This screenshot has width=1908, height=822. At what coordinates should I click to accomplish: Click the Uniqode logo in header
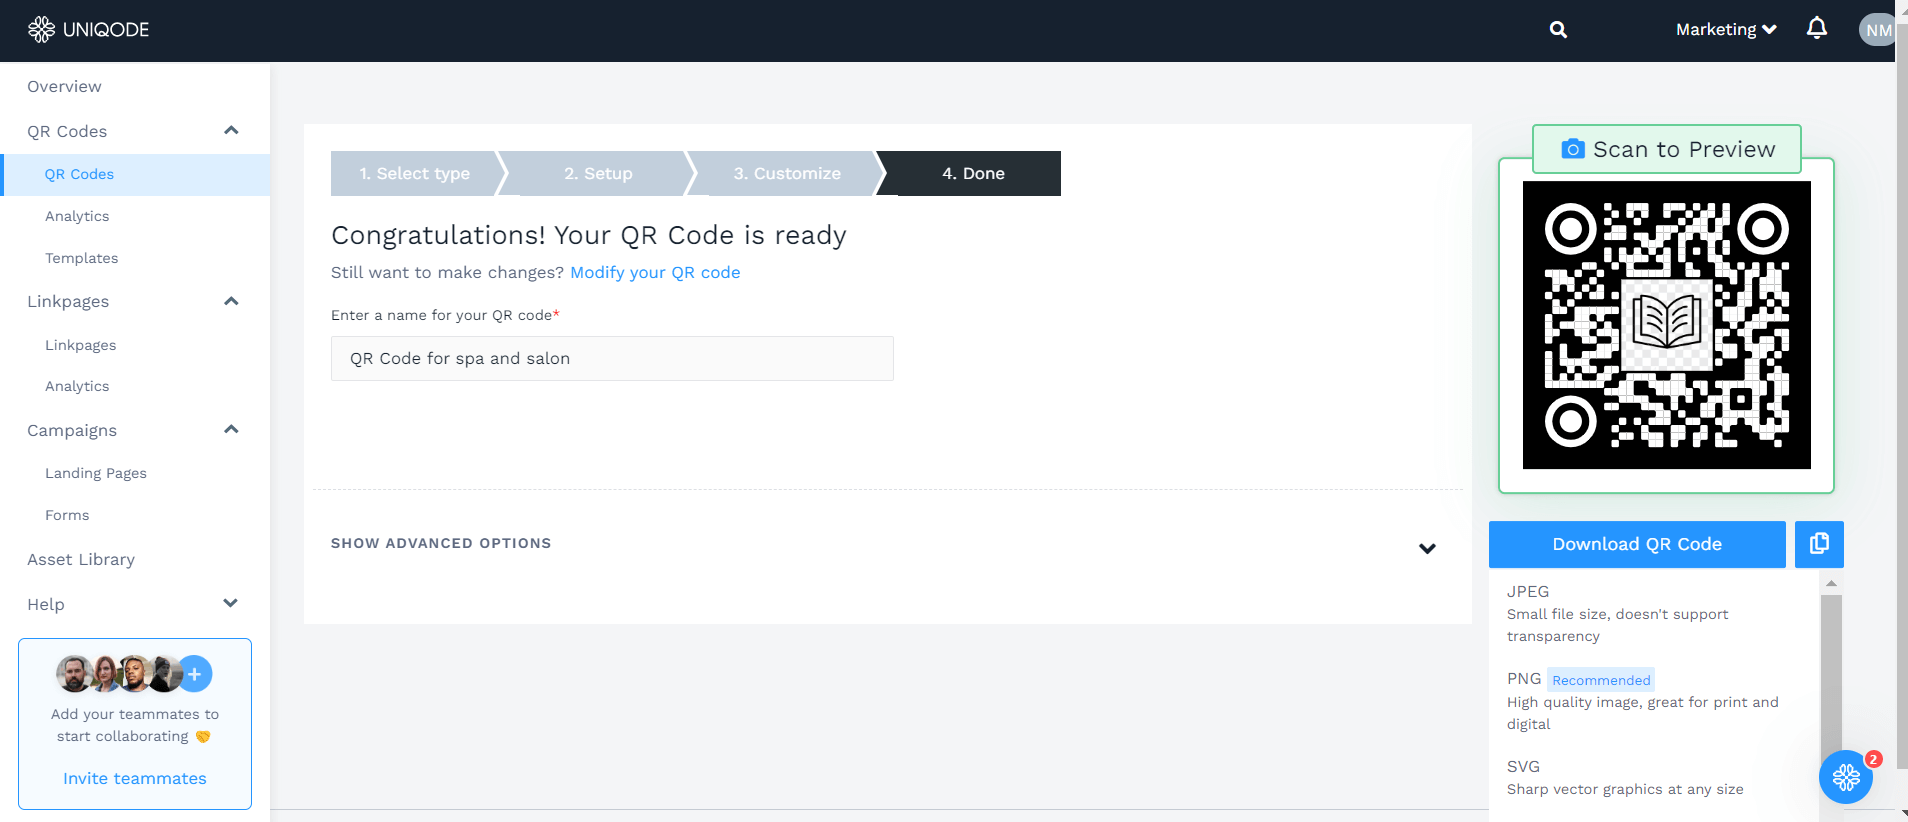tap(88, 30)
